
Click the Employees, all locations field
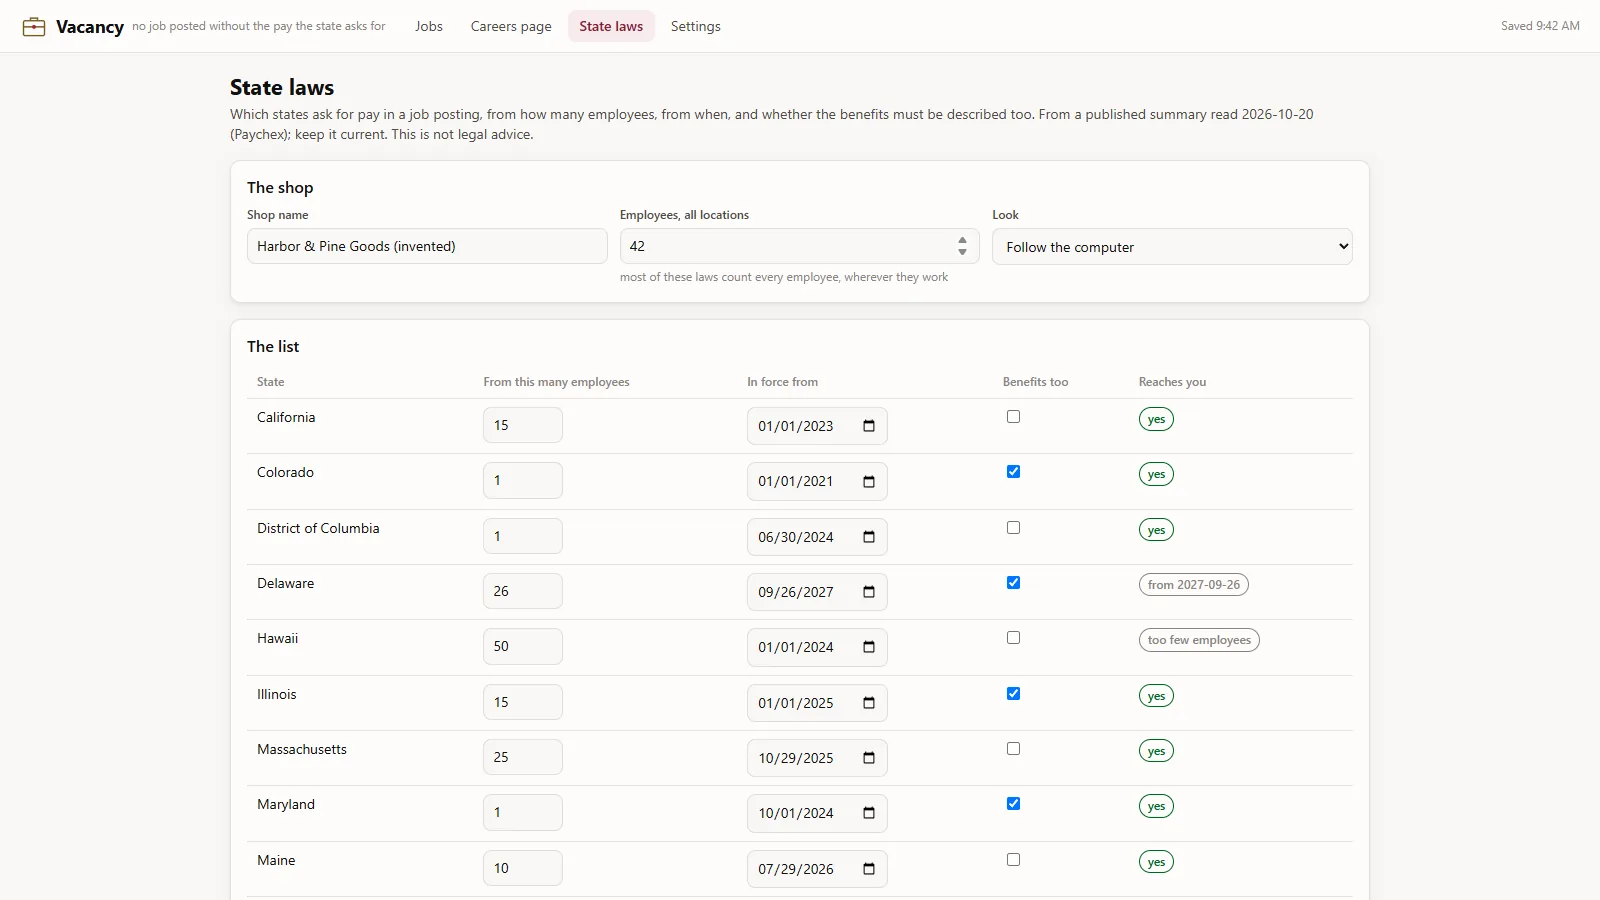click(x=799, y=246)
